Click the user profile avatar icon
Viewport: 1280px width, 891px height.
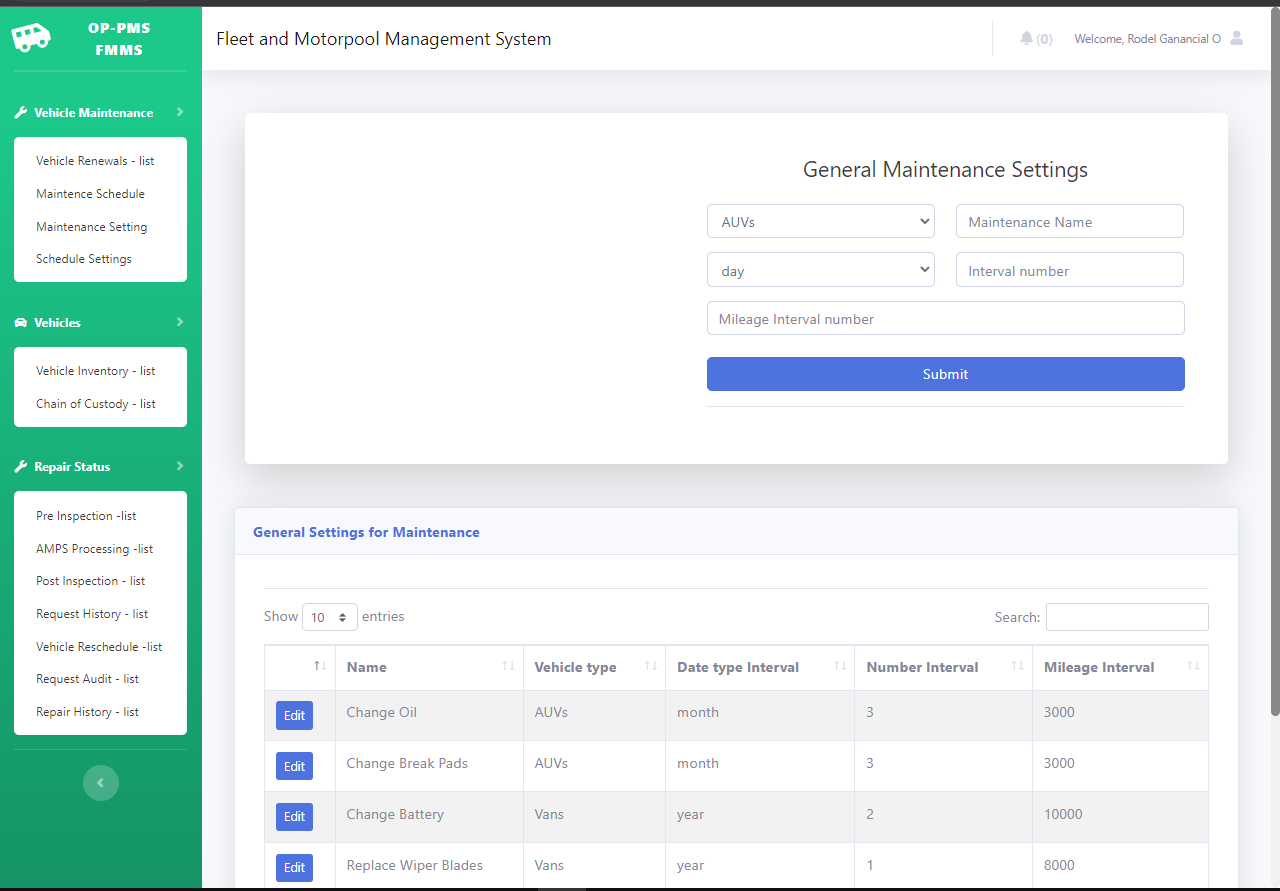1237,38
